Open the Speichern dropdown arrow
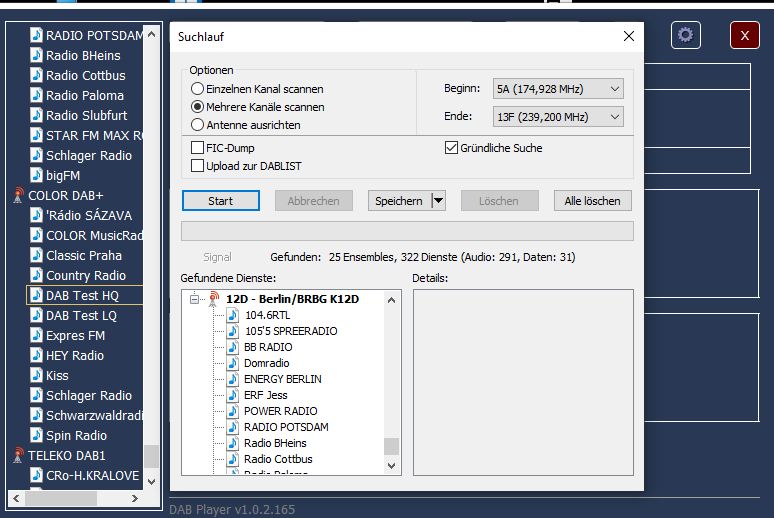The image size is (774, 518). coord(438,201)
